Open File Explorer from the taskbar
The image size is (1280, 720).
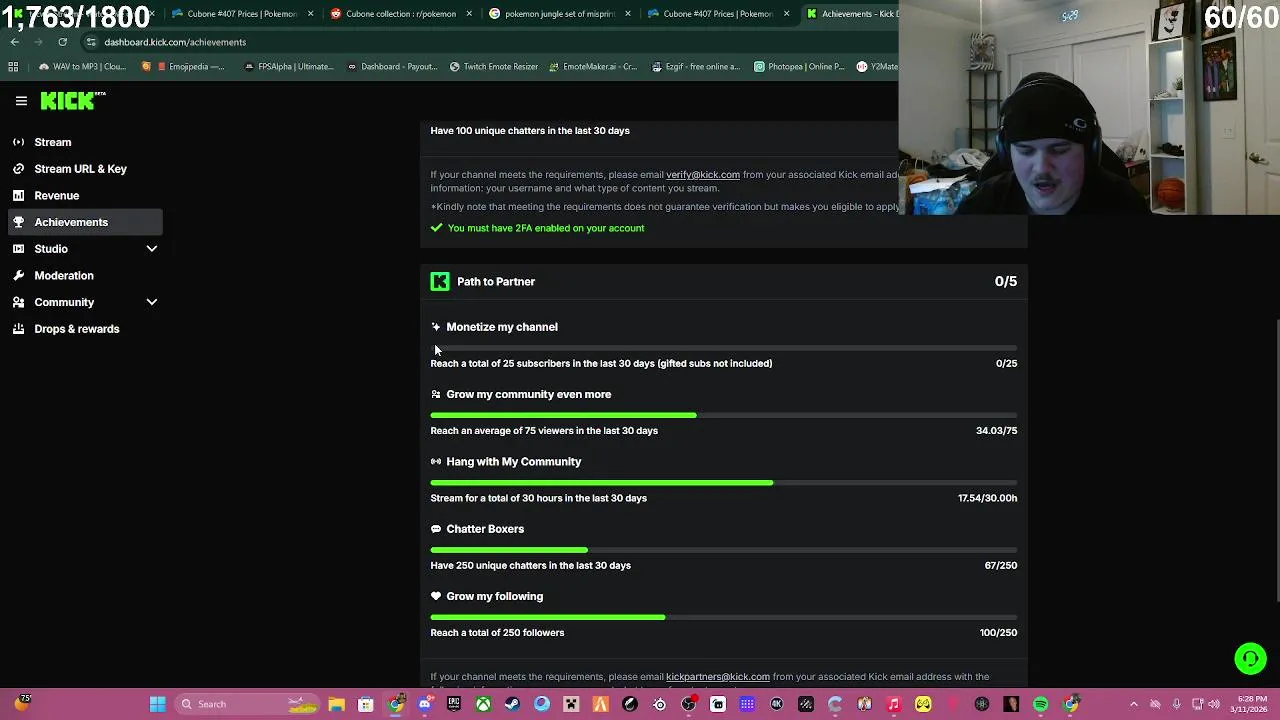(336, 704)
